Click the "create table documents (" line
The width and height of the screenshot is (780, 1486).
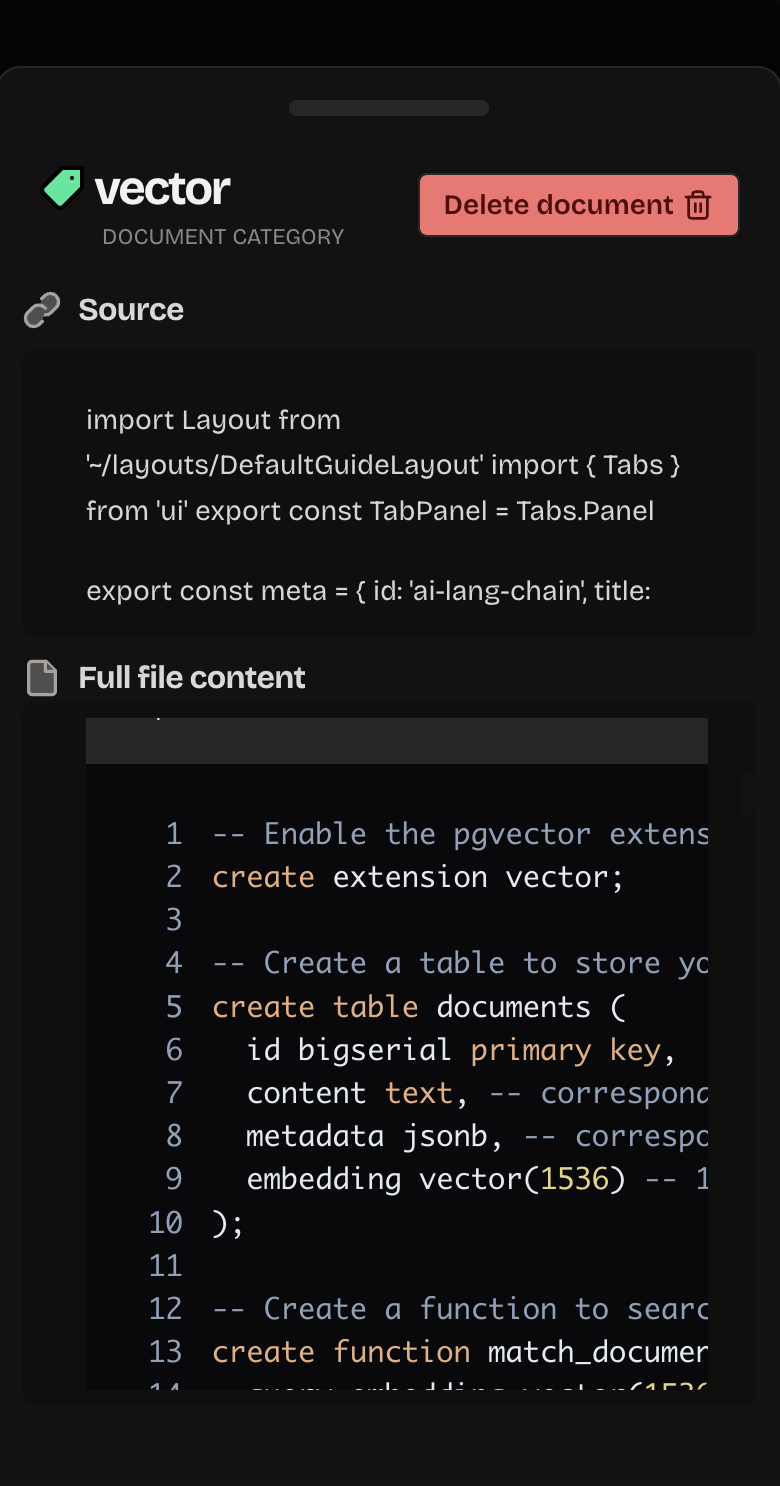[x=419, y=1006]
